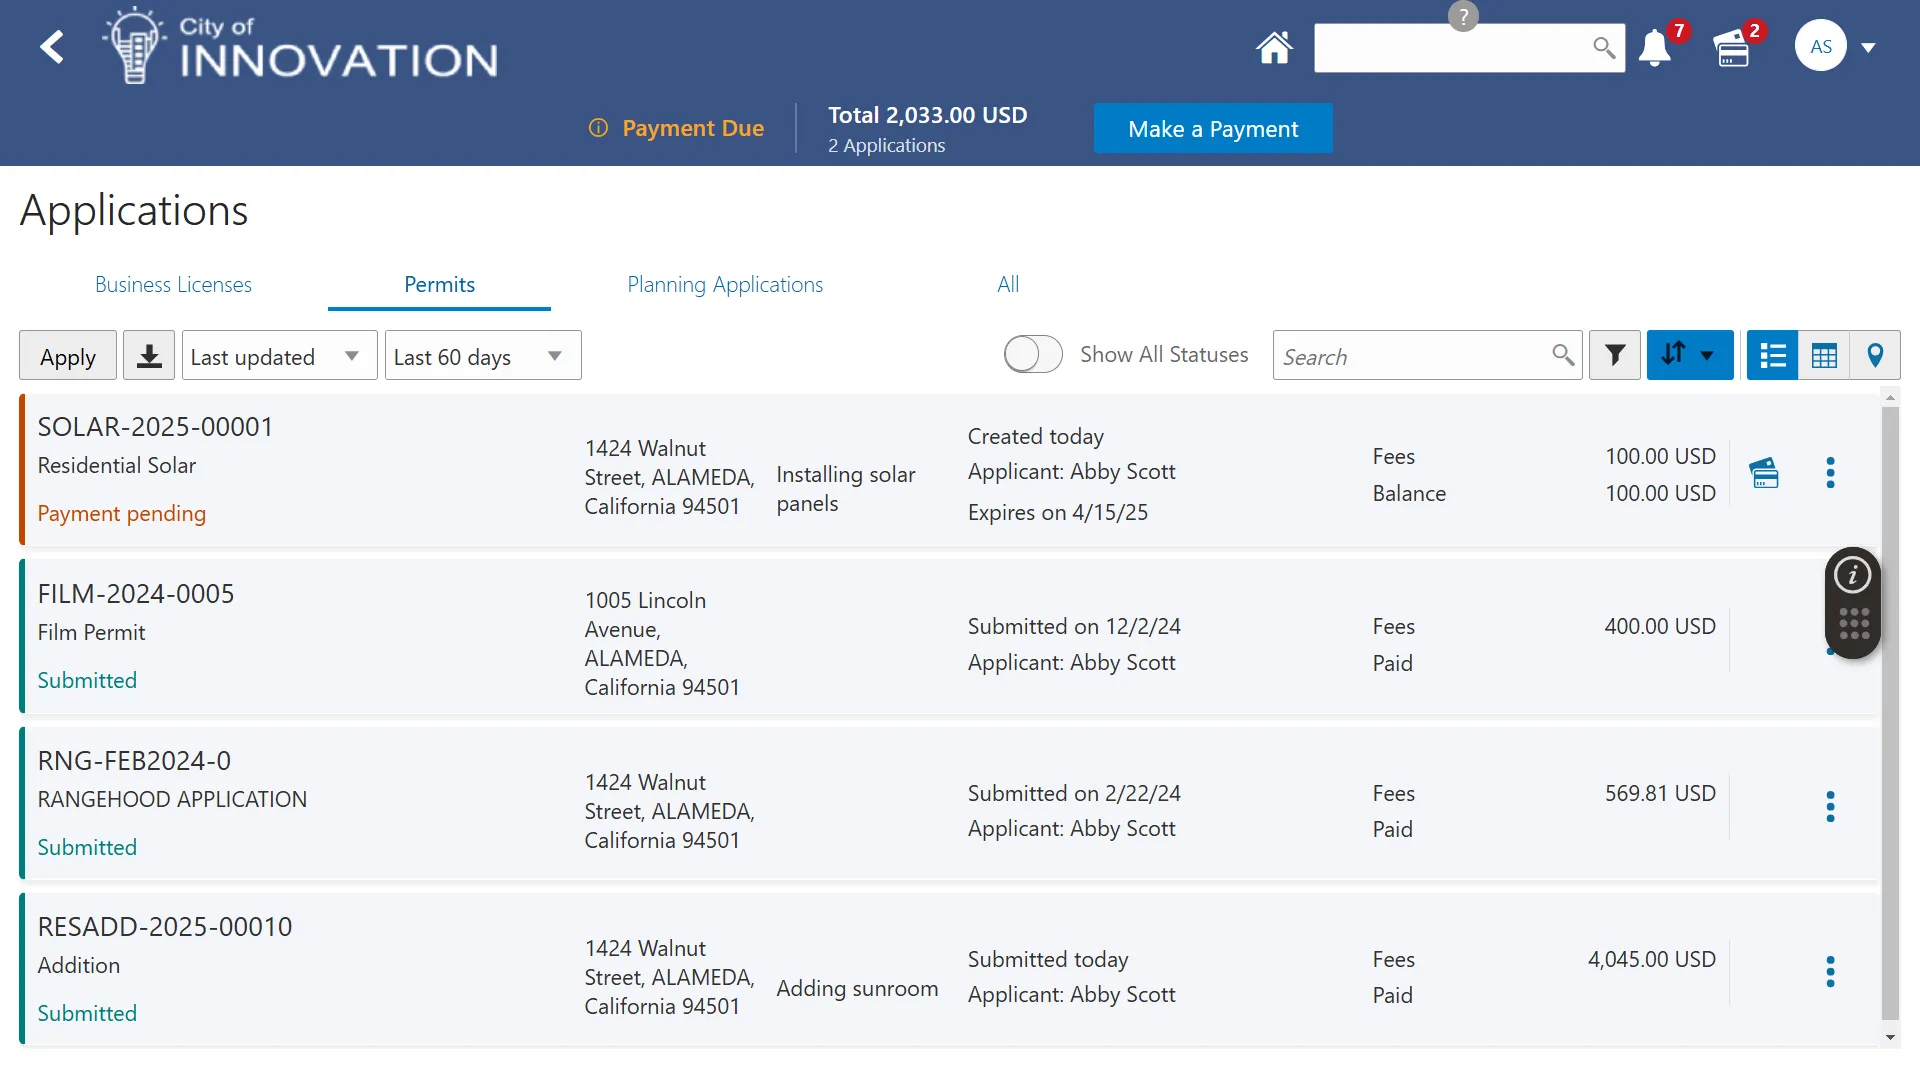Switch to grid view icon

point(1824,355)
